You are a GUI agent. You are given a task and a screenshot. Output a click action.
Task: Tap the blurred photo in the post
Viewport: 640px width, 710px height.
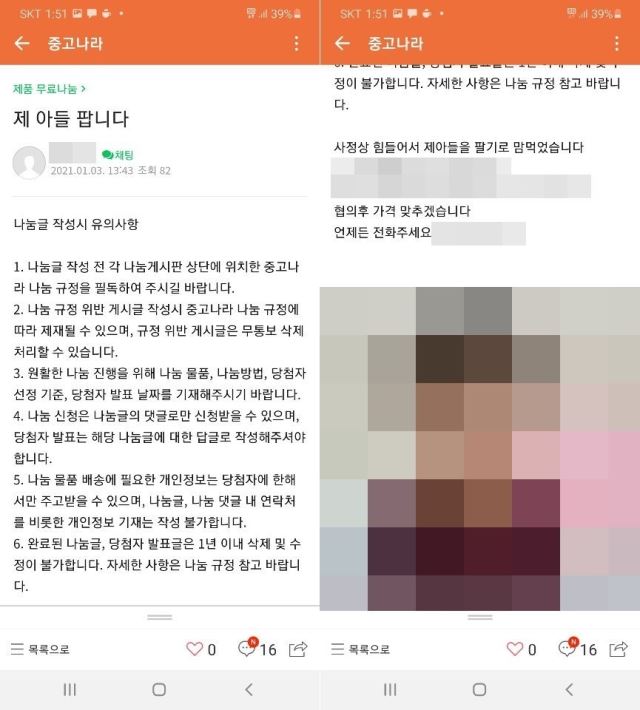pos(480,449)
